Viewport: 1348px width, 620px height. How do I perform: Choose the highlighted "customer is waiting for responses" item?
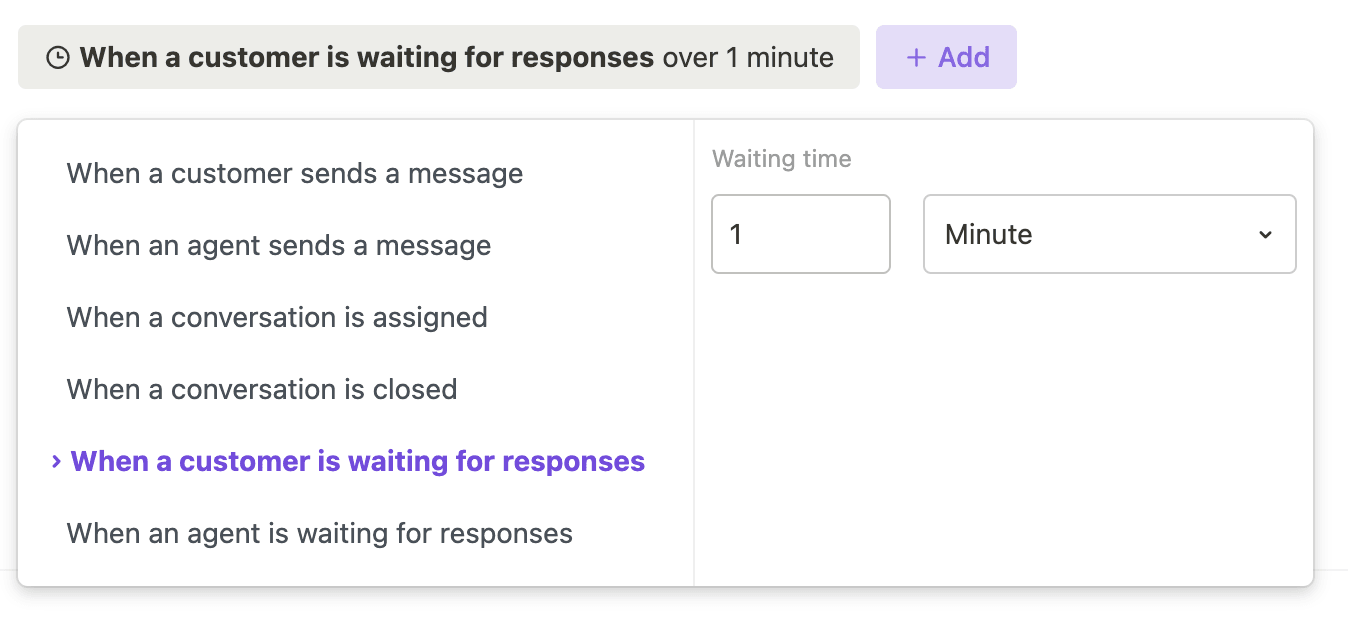(358, 462)
